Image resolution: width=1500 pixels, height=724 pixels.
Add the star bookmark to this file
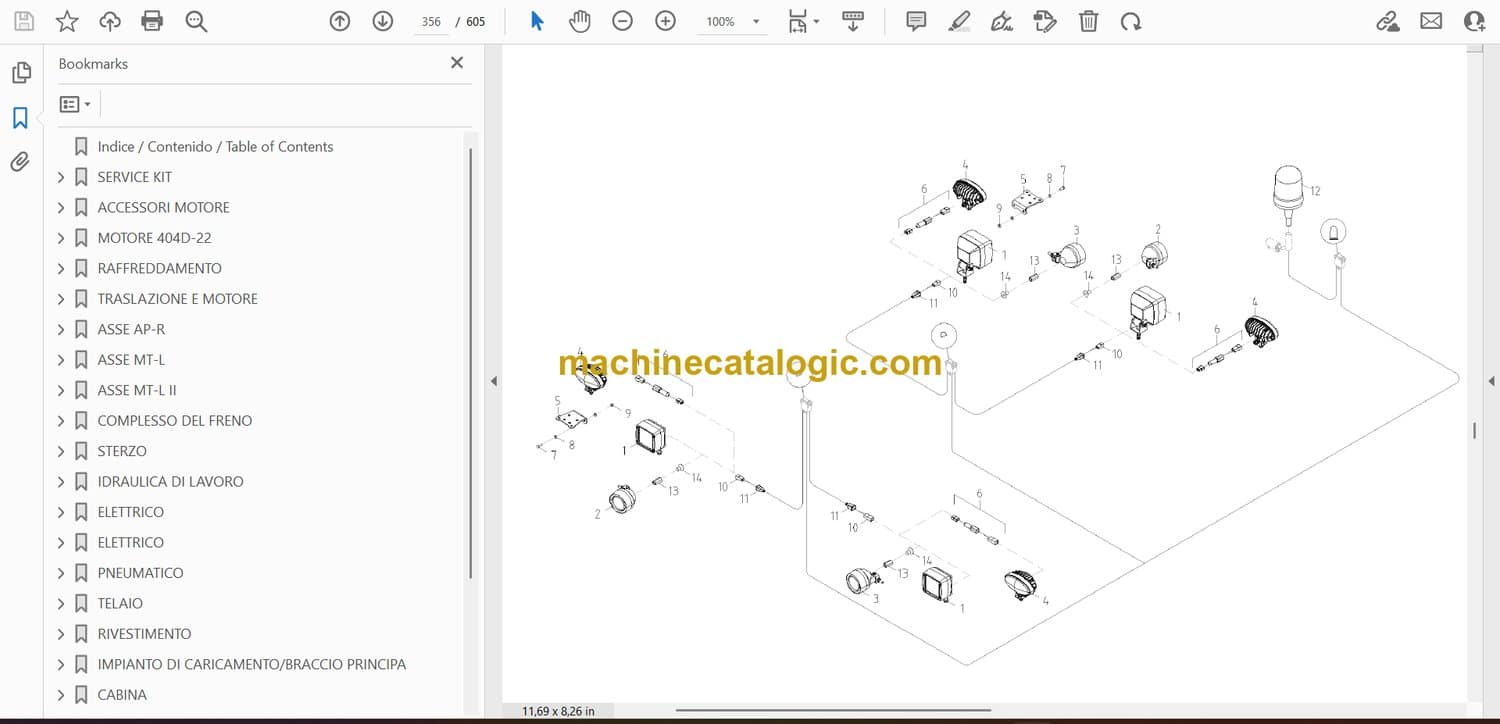click(x=67, y=21)
